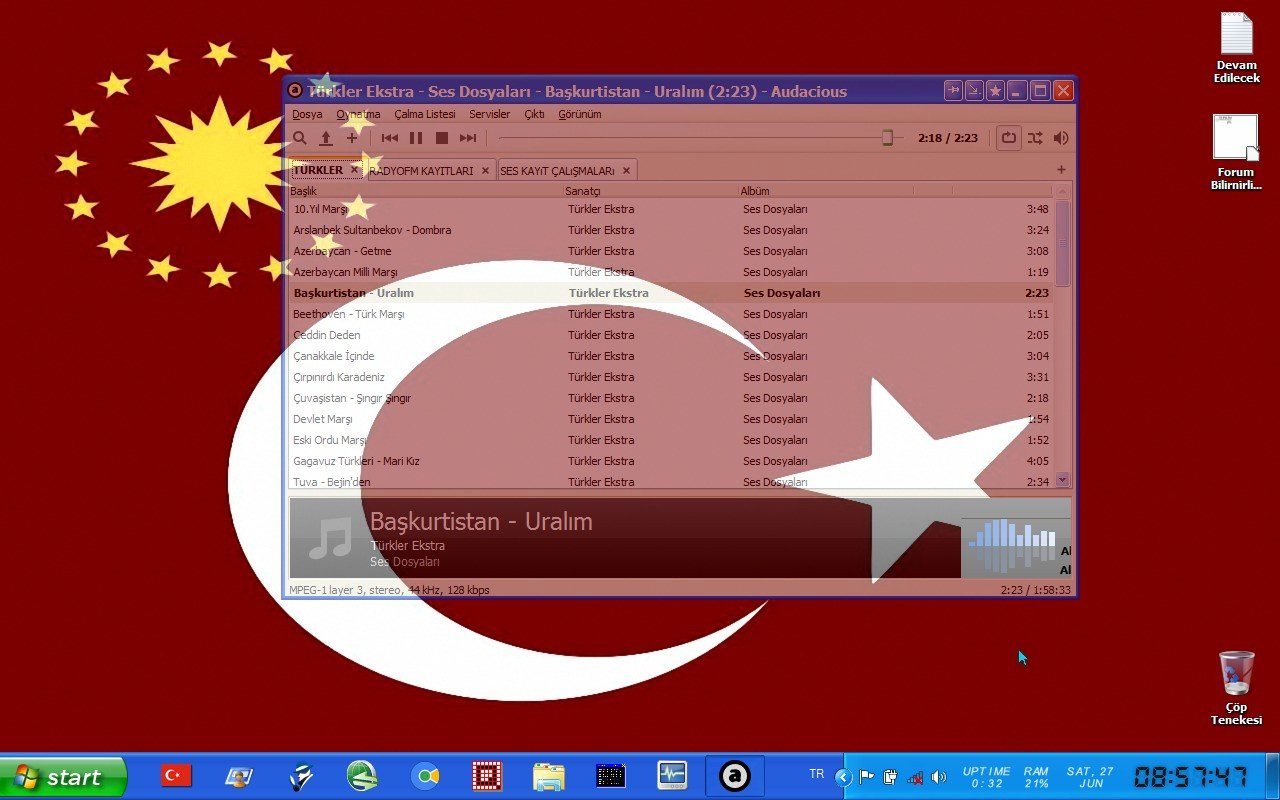This screenshot has width=1280, height=800.
Task: Pause the playing song
Action: pyautogui.click(x=416, y=138)
